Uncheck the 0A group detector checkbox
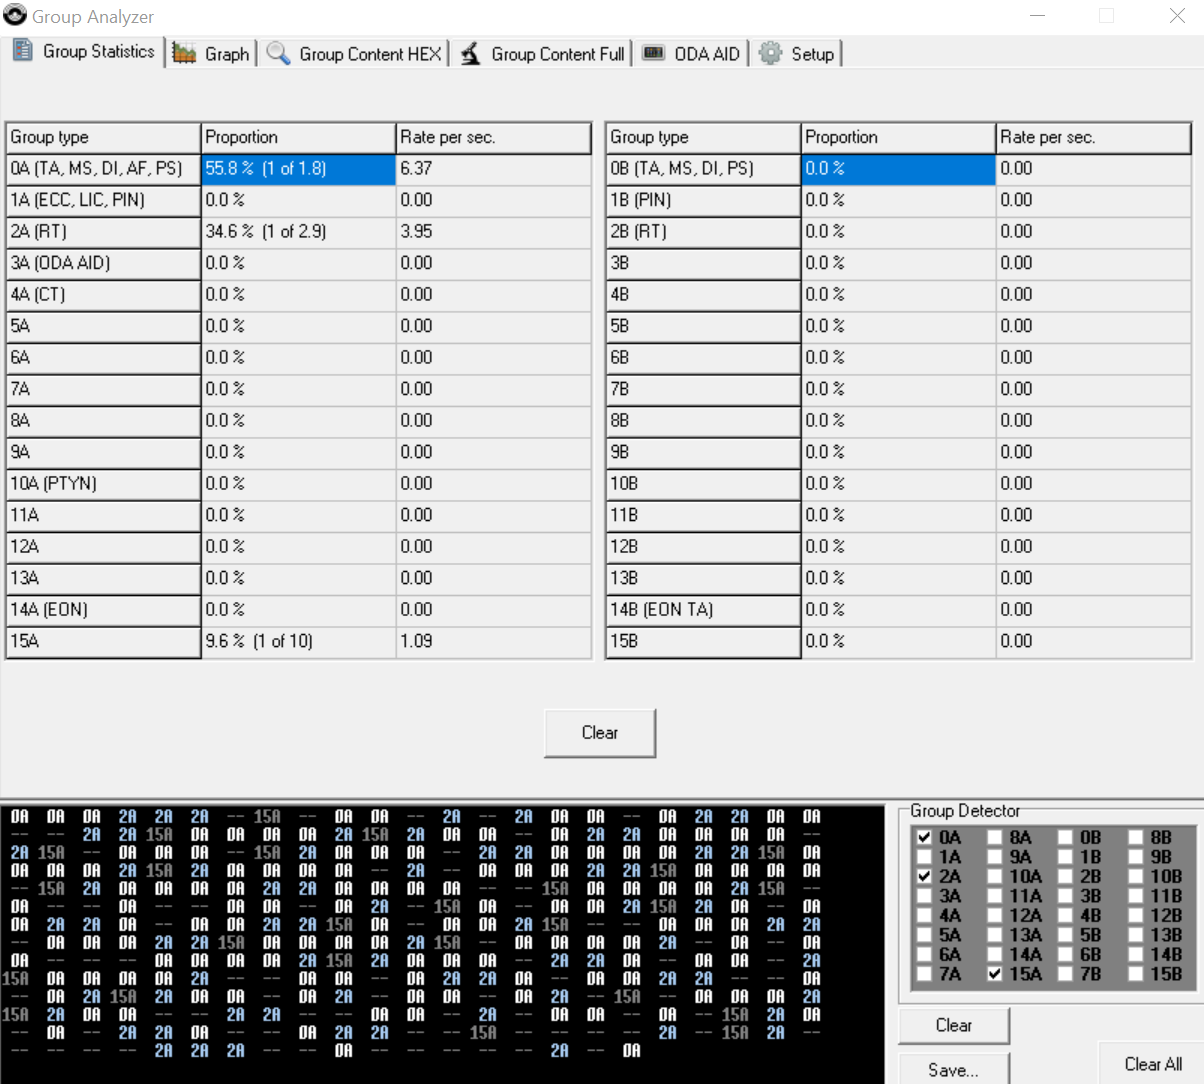This screenshot has height=1084, width=1204. point(924,838)
